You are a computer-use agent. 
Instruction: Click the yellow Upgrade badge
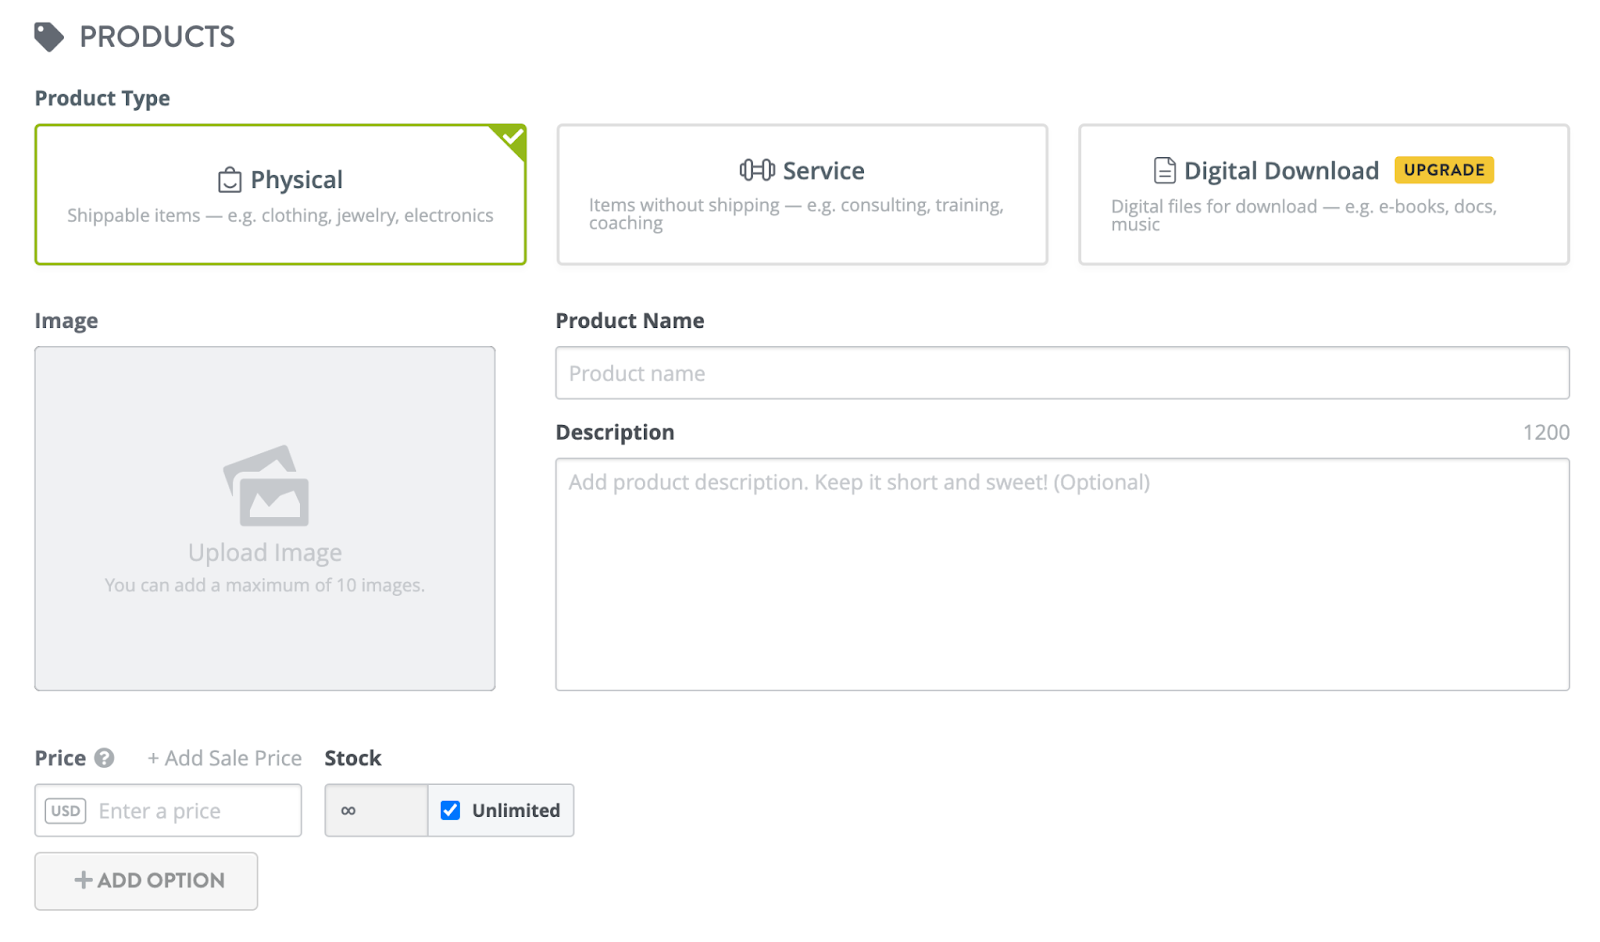[x=1443, y=170]
